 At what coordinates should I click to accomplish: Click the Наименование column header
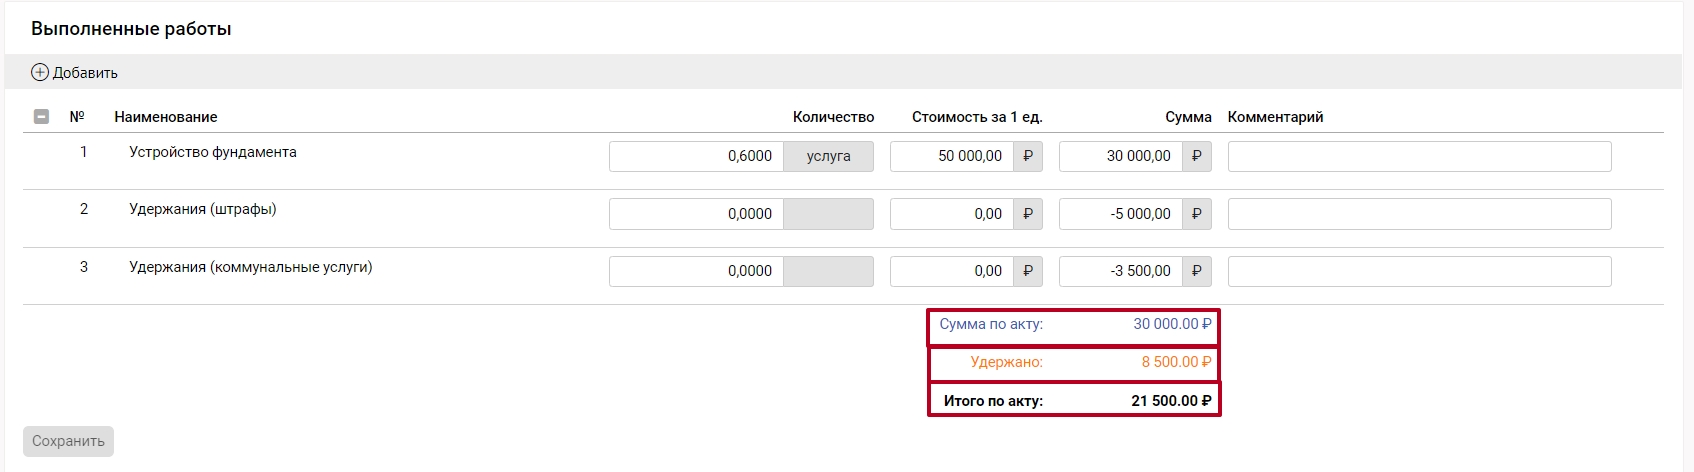(166, 117)
